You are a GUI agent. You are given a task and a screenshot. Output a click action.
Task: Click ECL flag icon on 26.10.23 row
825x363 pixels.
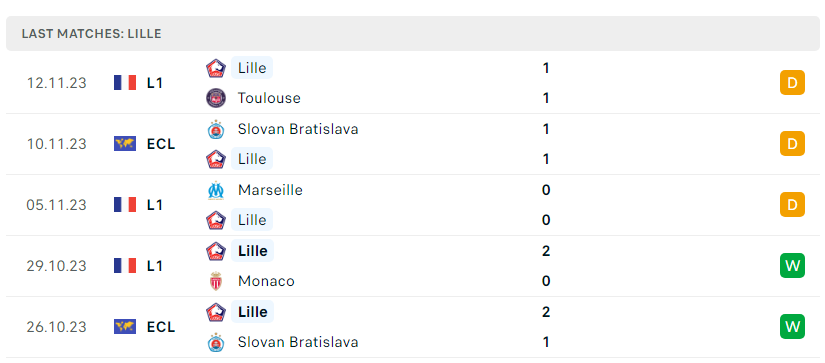125,327
